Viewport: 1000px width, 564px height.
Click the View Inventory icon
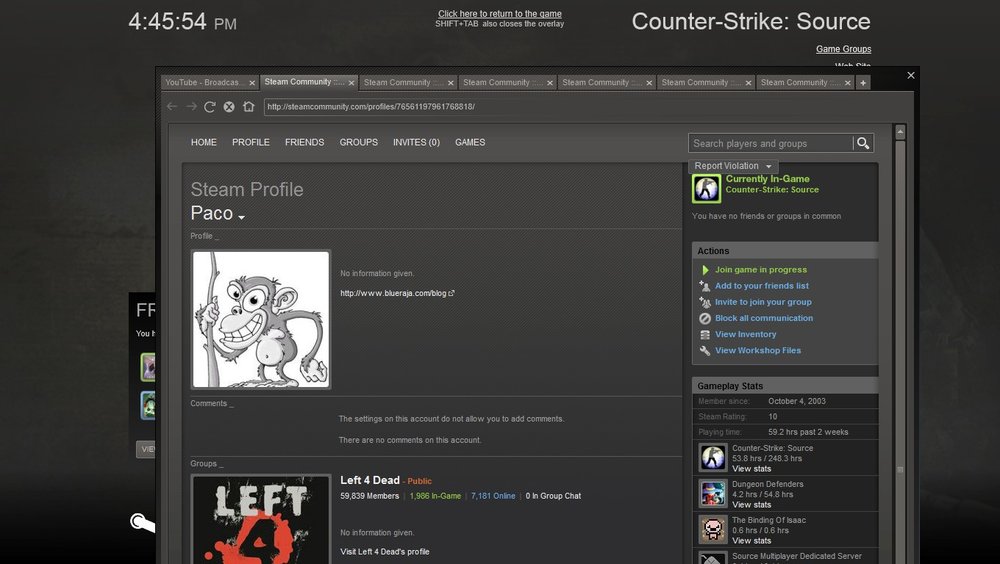coord(705,334)
